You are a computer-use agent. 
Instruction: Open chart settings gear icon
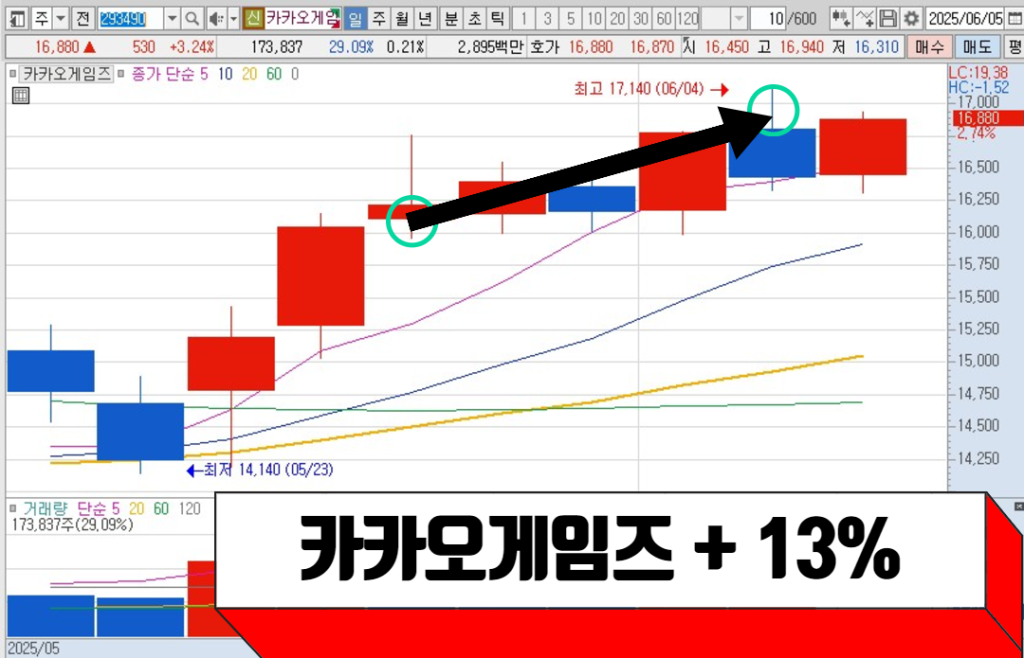click(912, 19)
